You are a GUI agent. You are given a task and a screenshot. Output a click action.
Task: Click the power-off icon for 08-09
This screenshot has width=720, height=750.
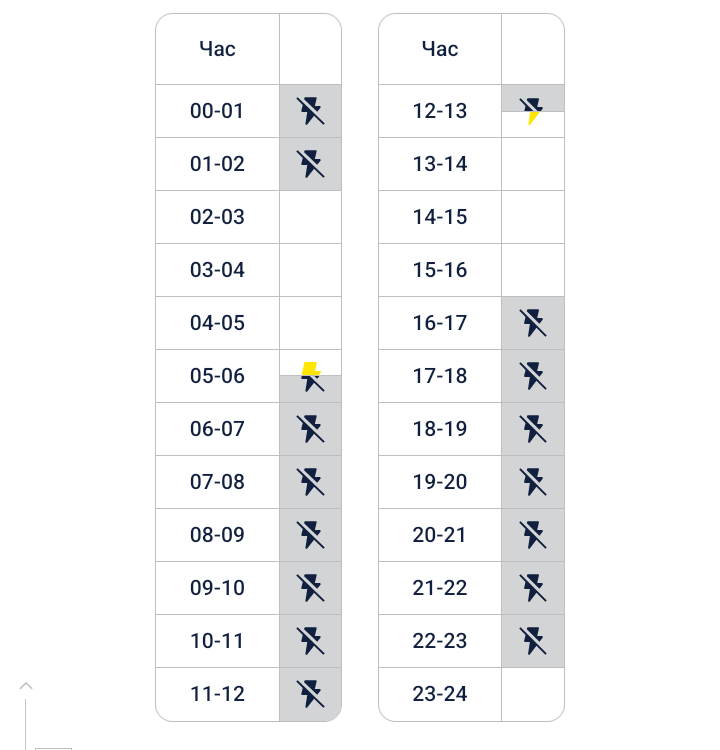point(311,535)
